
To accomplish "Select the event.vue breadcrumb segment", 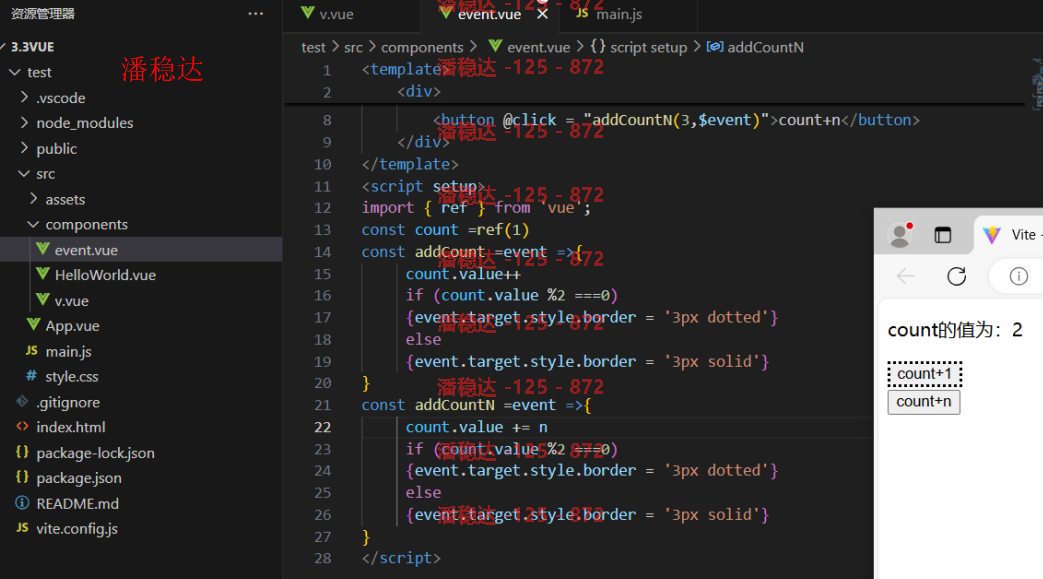I will [x=529, y=47].
